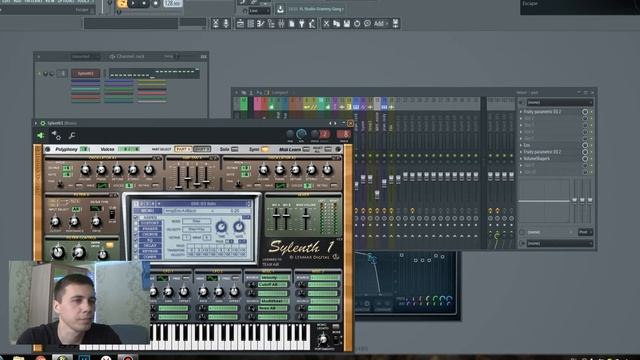
Task: Click the tempo tapper toolbar icon
Action: tap(312, 24)
